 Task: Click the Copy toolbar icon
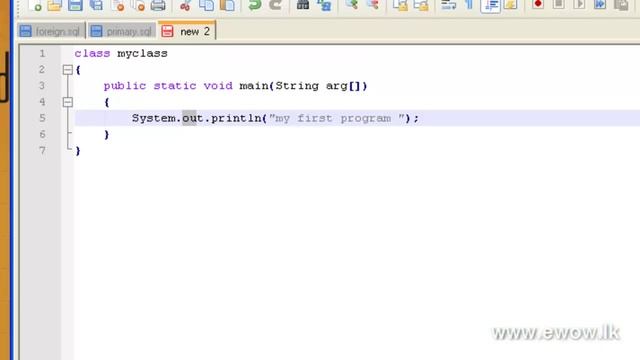tap(207, 5)
